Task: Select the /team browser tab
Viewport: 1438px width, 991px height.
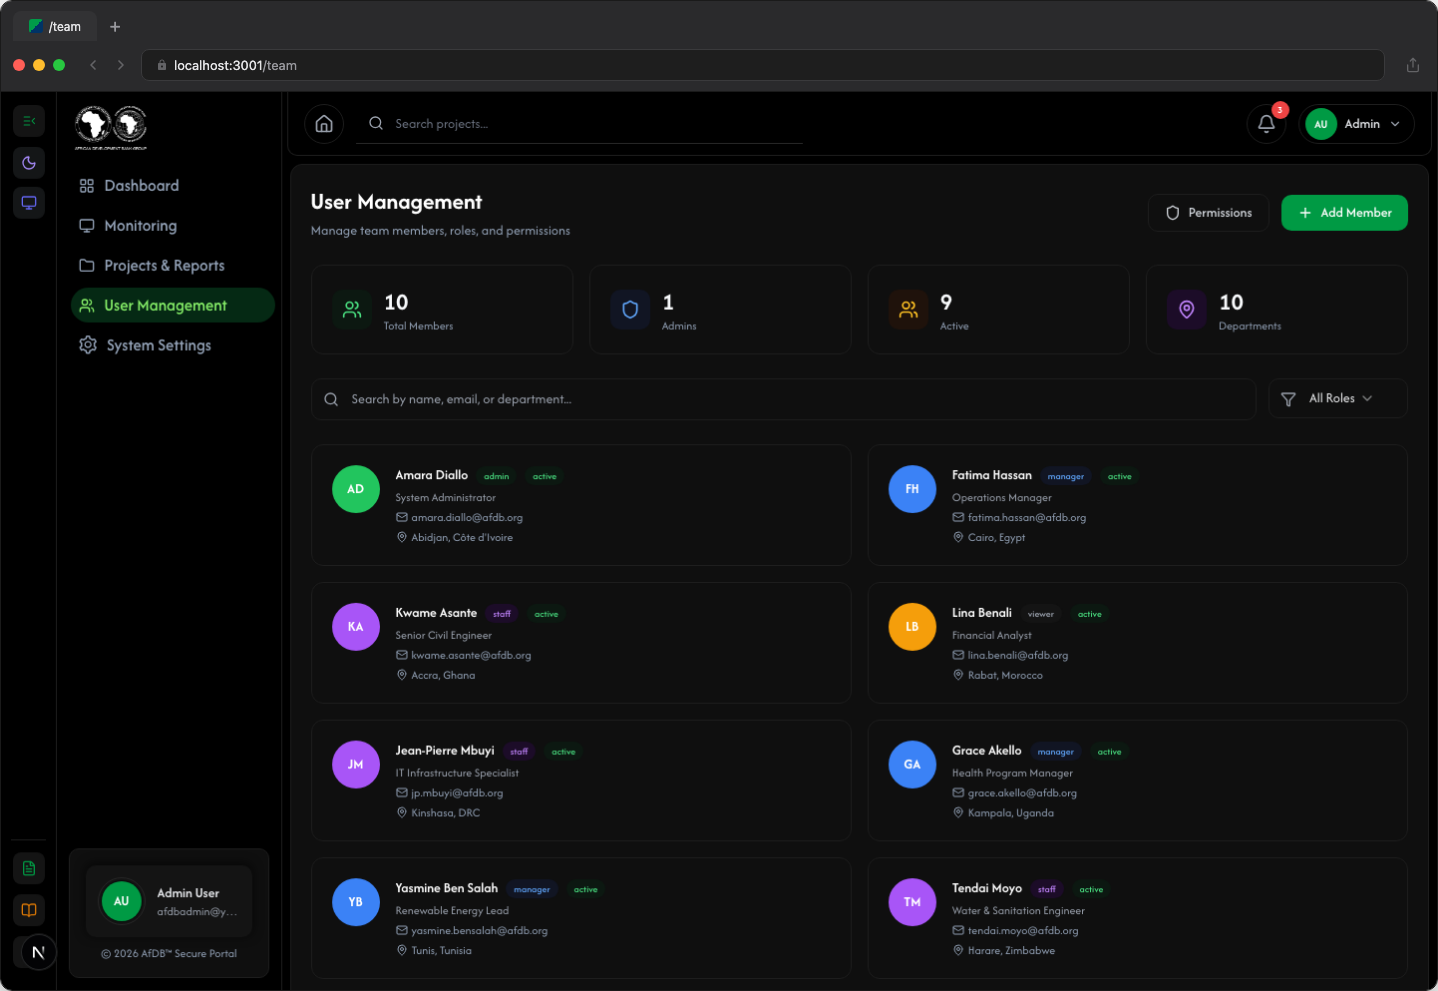Action: pyautogui.click(x=55, y=27)
